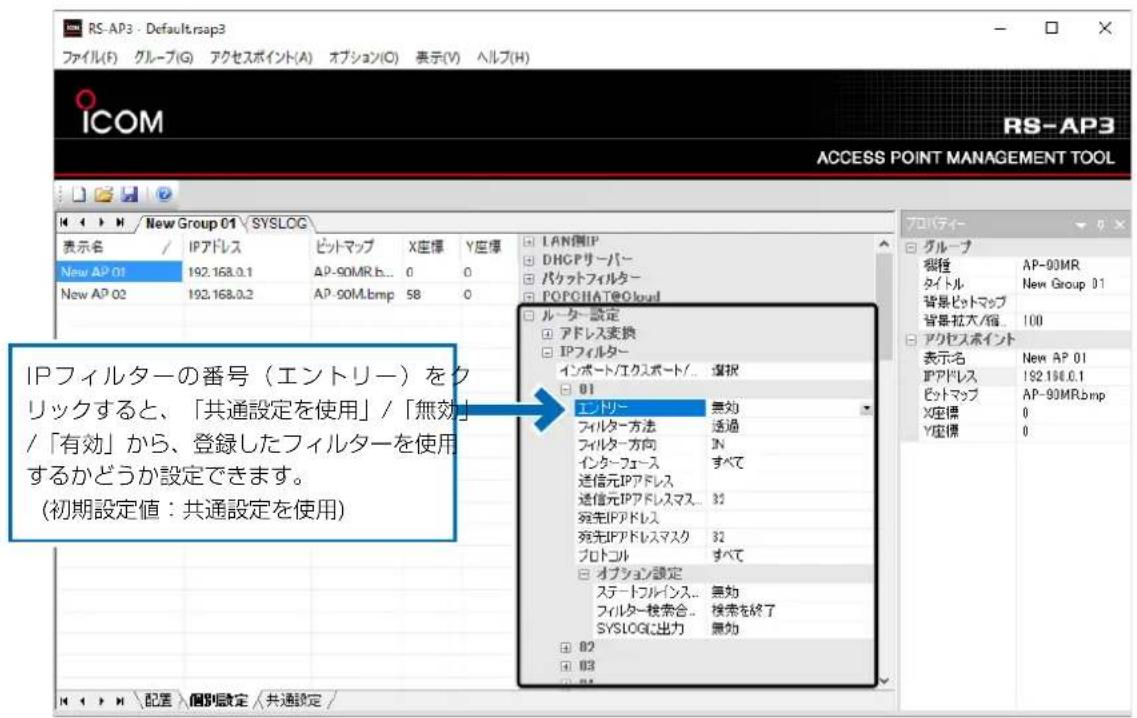Screen dimensions: 1137x718
Task: Expand the POPCHAT@Cloud tree node
Action: click(x=529, y=297)
